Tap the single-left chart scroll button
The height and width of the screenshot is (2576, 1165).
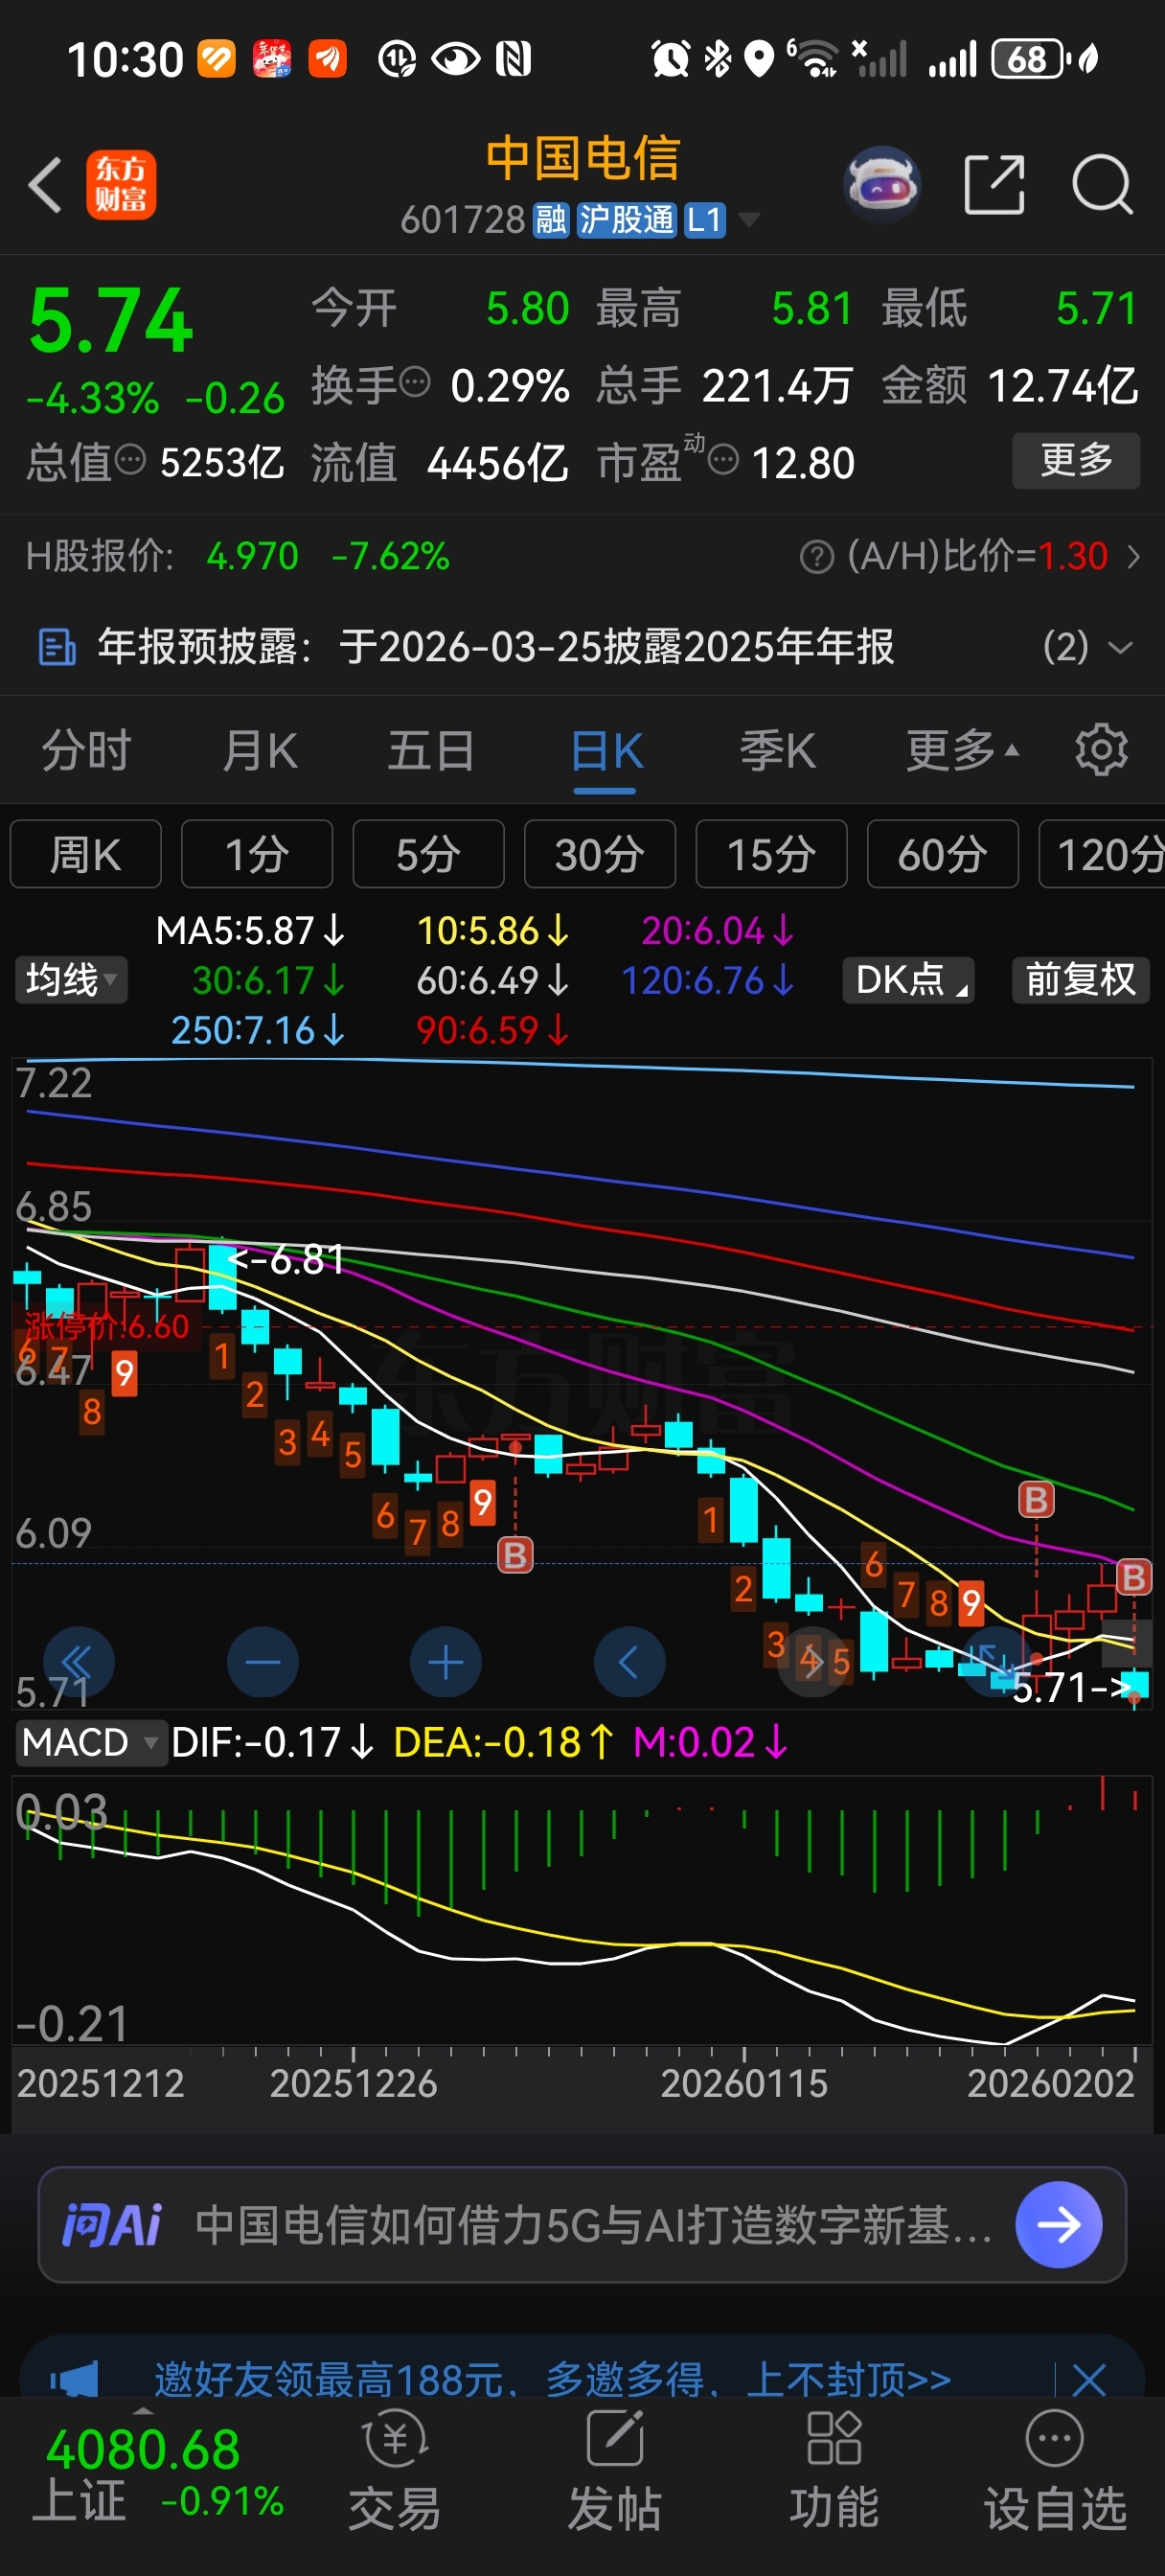tap(629, 1662)
